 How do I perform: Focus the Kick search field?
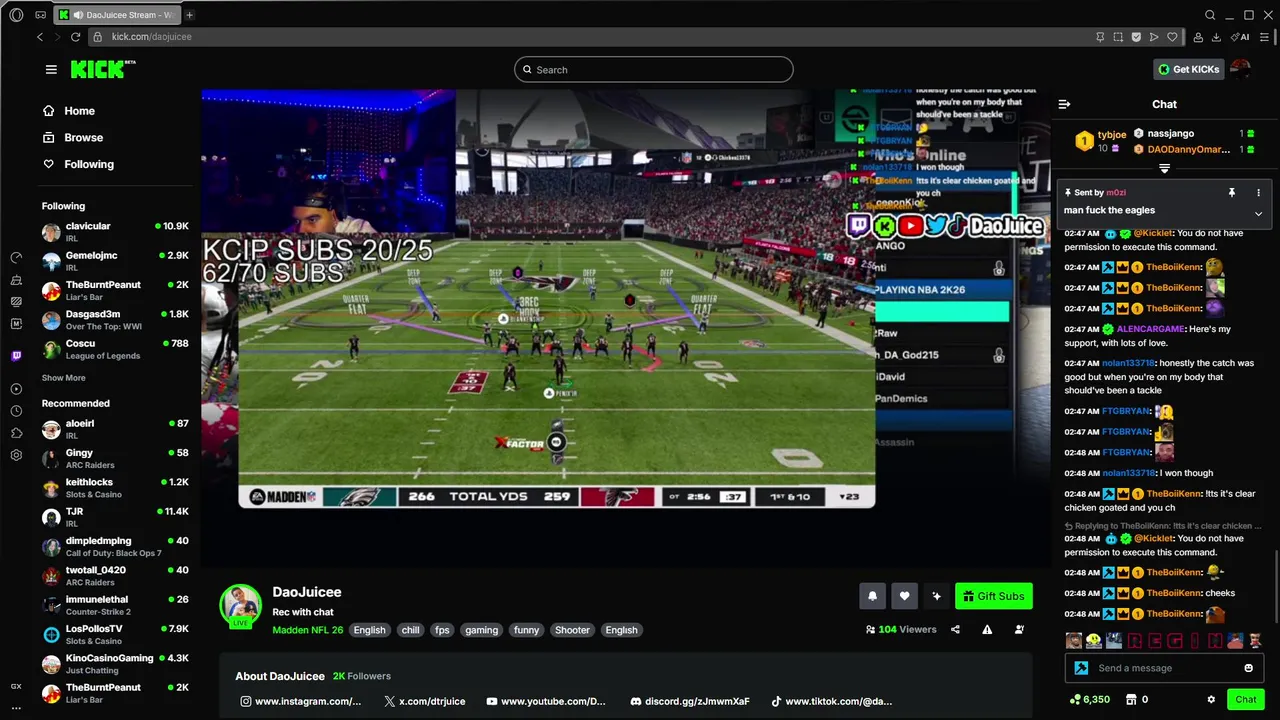[654, 69]
